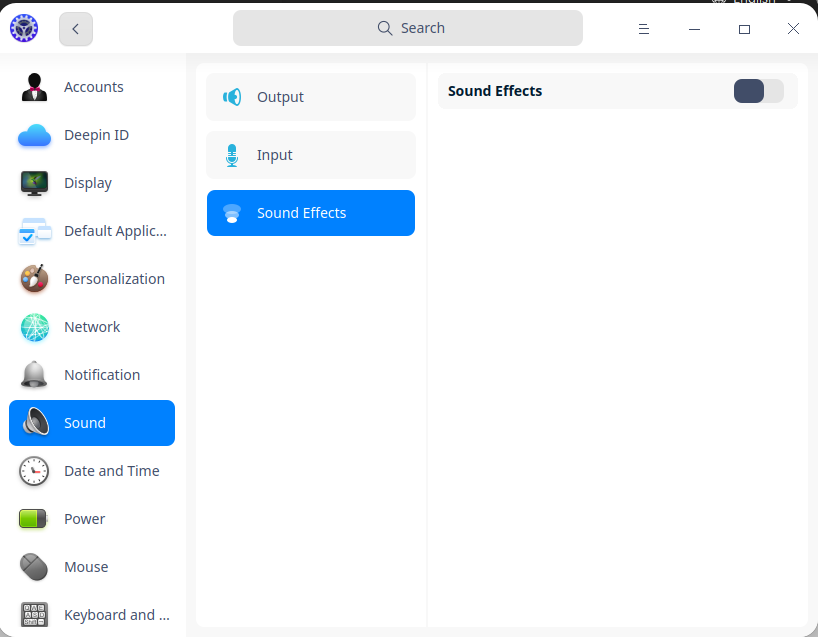Close the Control Center window
The height and width of the screenshot is (637, 818).
(x=793, y=29)
